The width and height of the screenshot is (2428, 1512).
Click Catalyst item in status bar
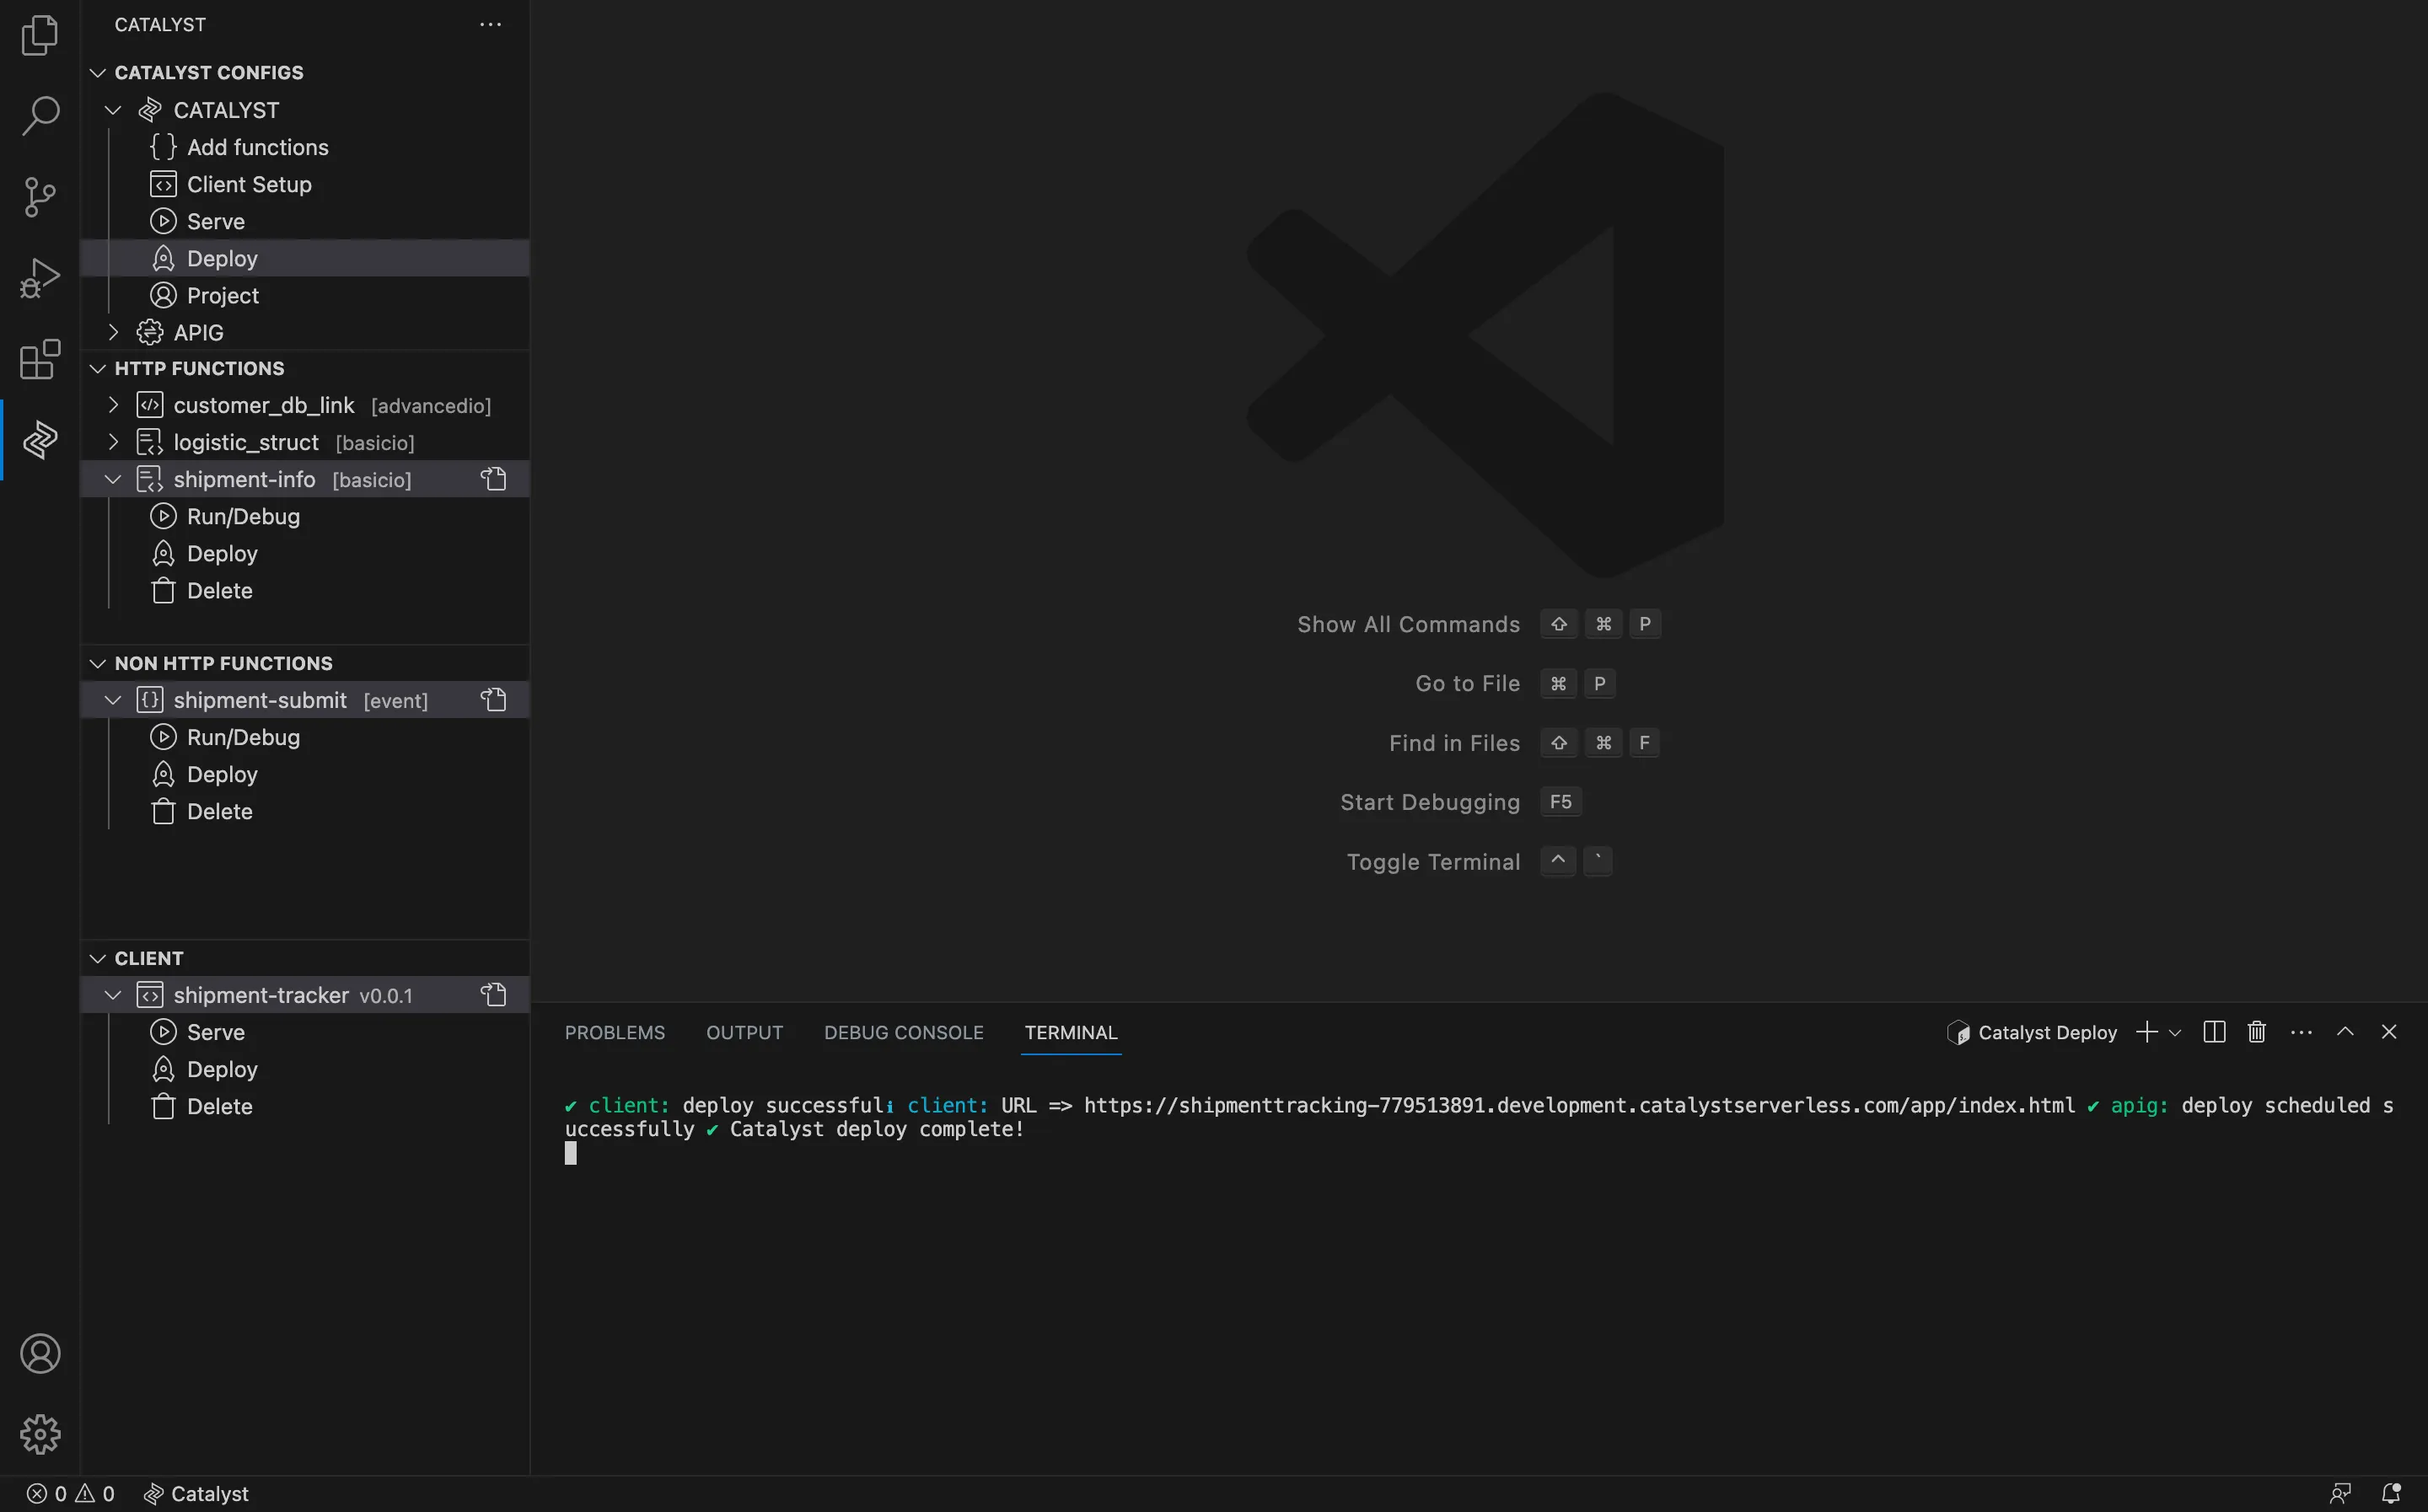coord(196,1493)
